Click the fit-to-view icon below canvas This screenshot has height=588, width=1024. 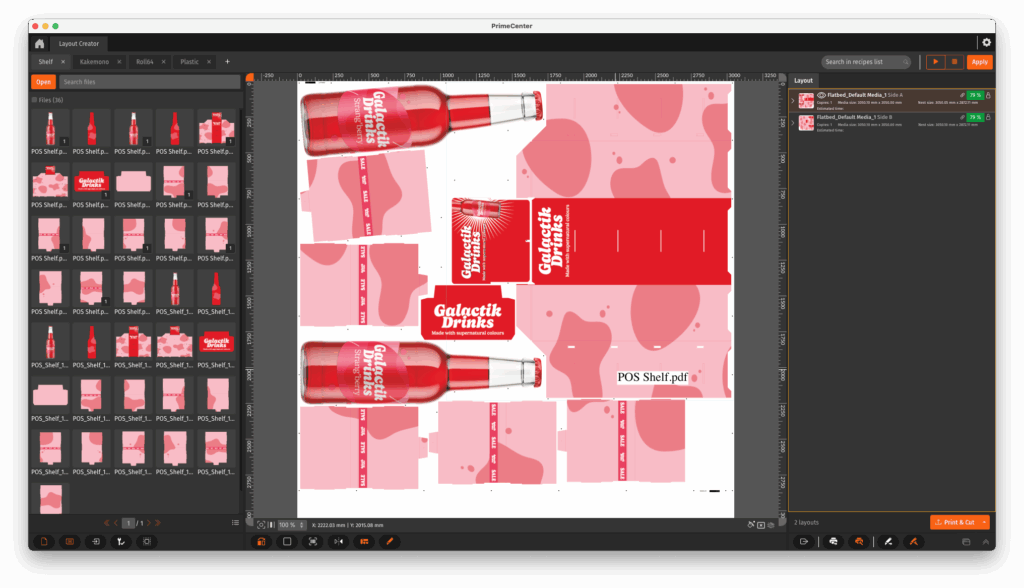(x=313, y=541)
